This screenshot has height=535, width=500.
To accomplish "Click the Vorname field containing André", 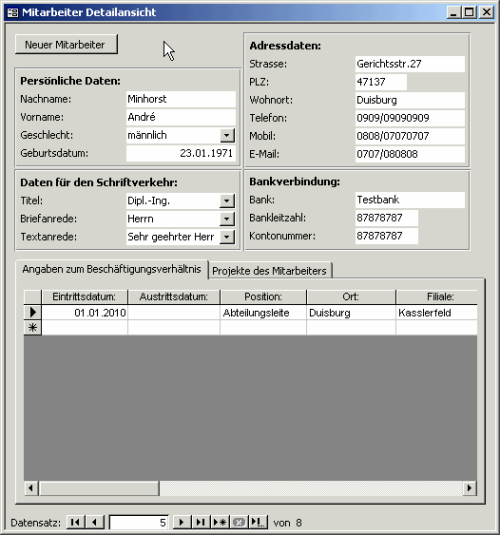I will tap(181, 117).
